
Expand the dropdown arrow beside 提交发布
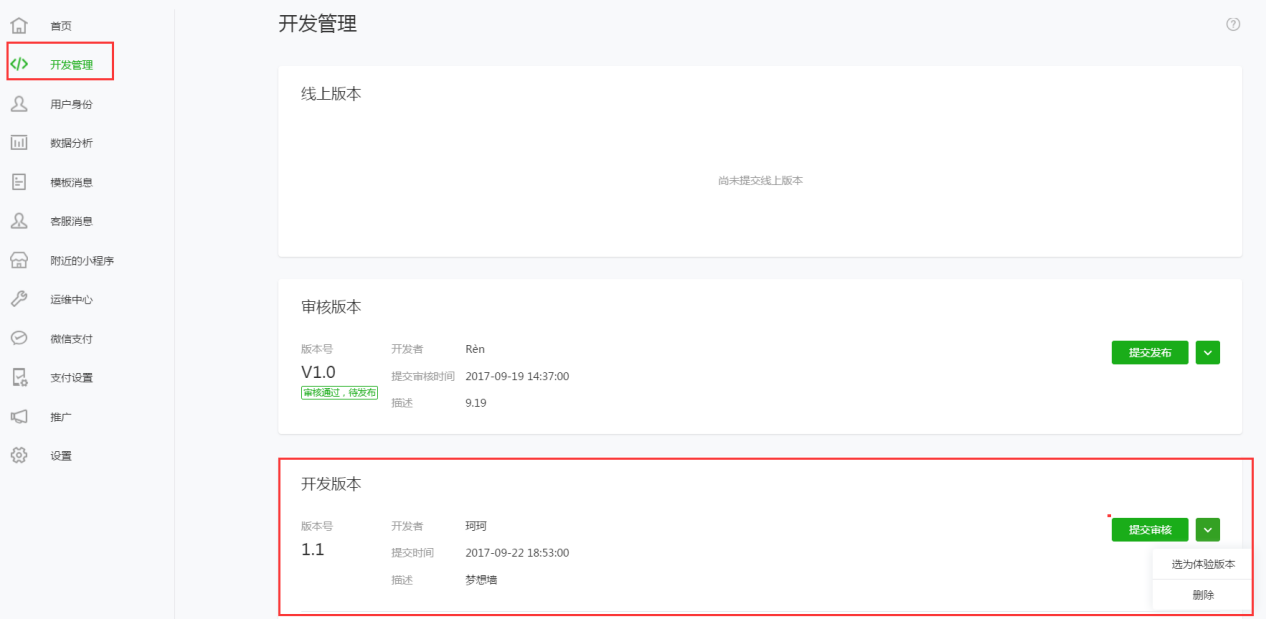(x=1208, y=352)
